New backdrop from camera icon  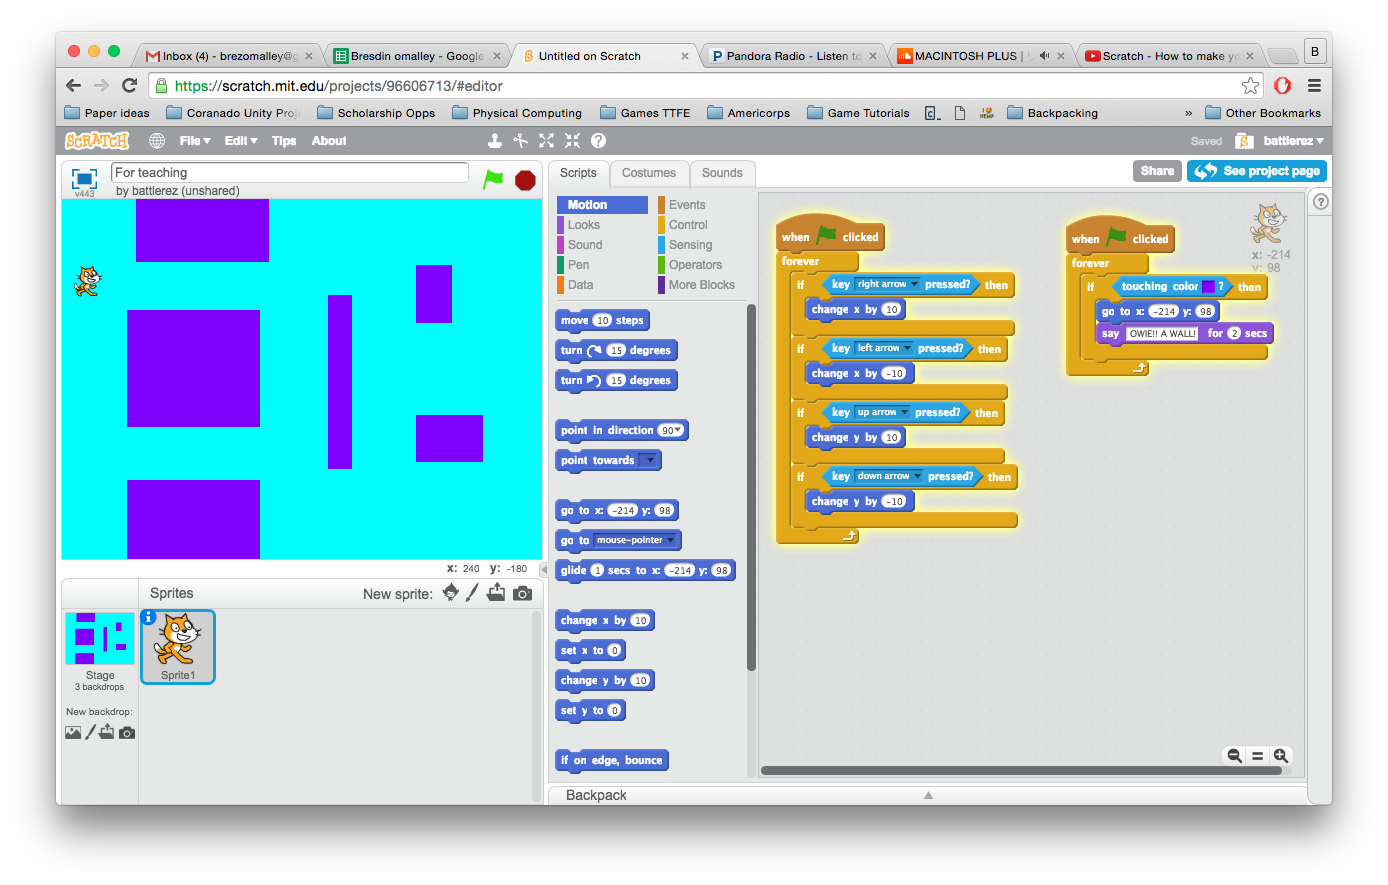tap(126, 732)
